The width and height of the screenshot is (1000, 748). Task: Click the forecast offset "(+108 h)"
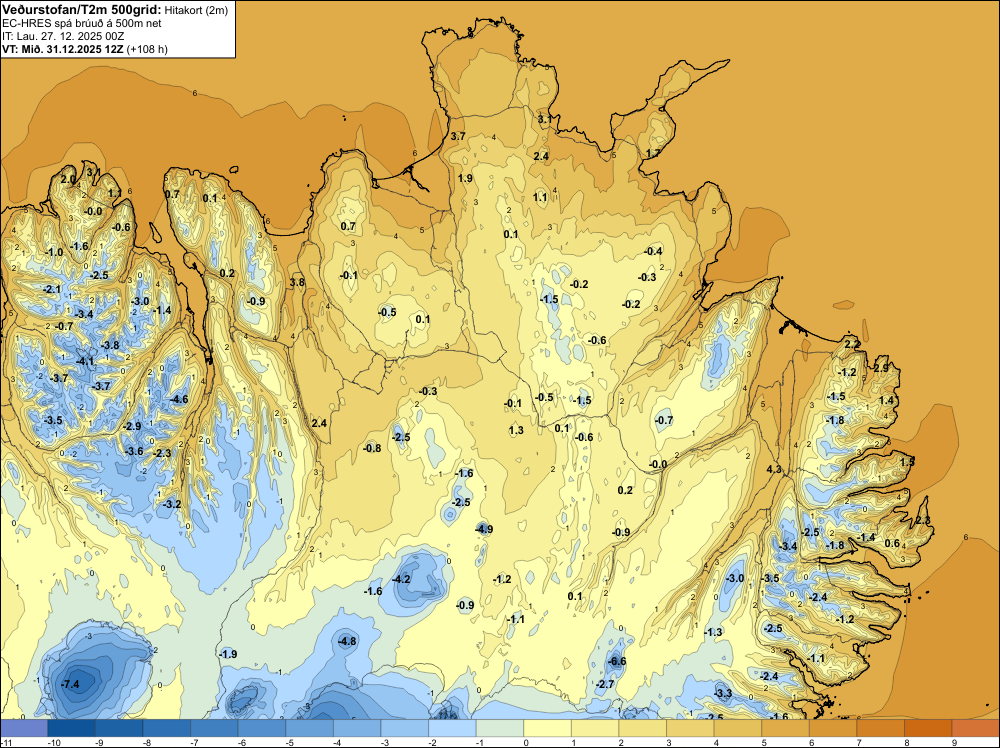point(147,49)
